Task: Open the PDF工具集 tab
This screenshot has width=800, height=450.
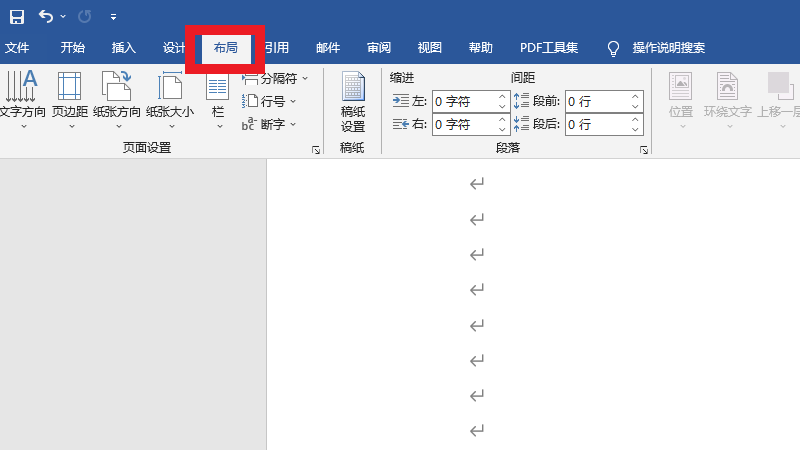Action: [x=549, y=48]
